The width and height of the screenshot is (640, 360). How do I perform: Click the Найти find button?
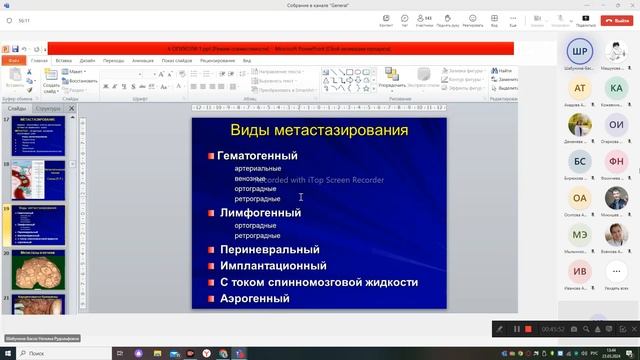(502, 71)
